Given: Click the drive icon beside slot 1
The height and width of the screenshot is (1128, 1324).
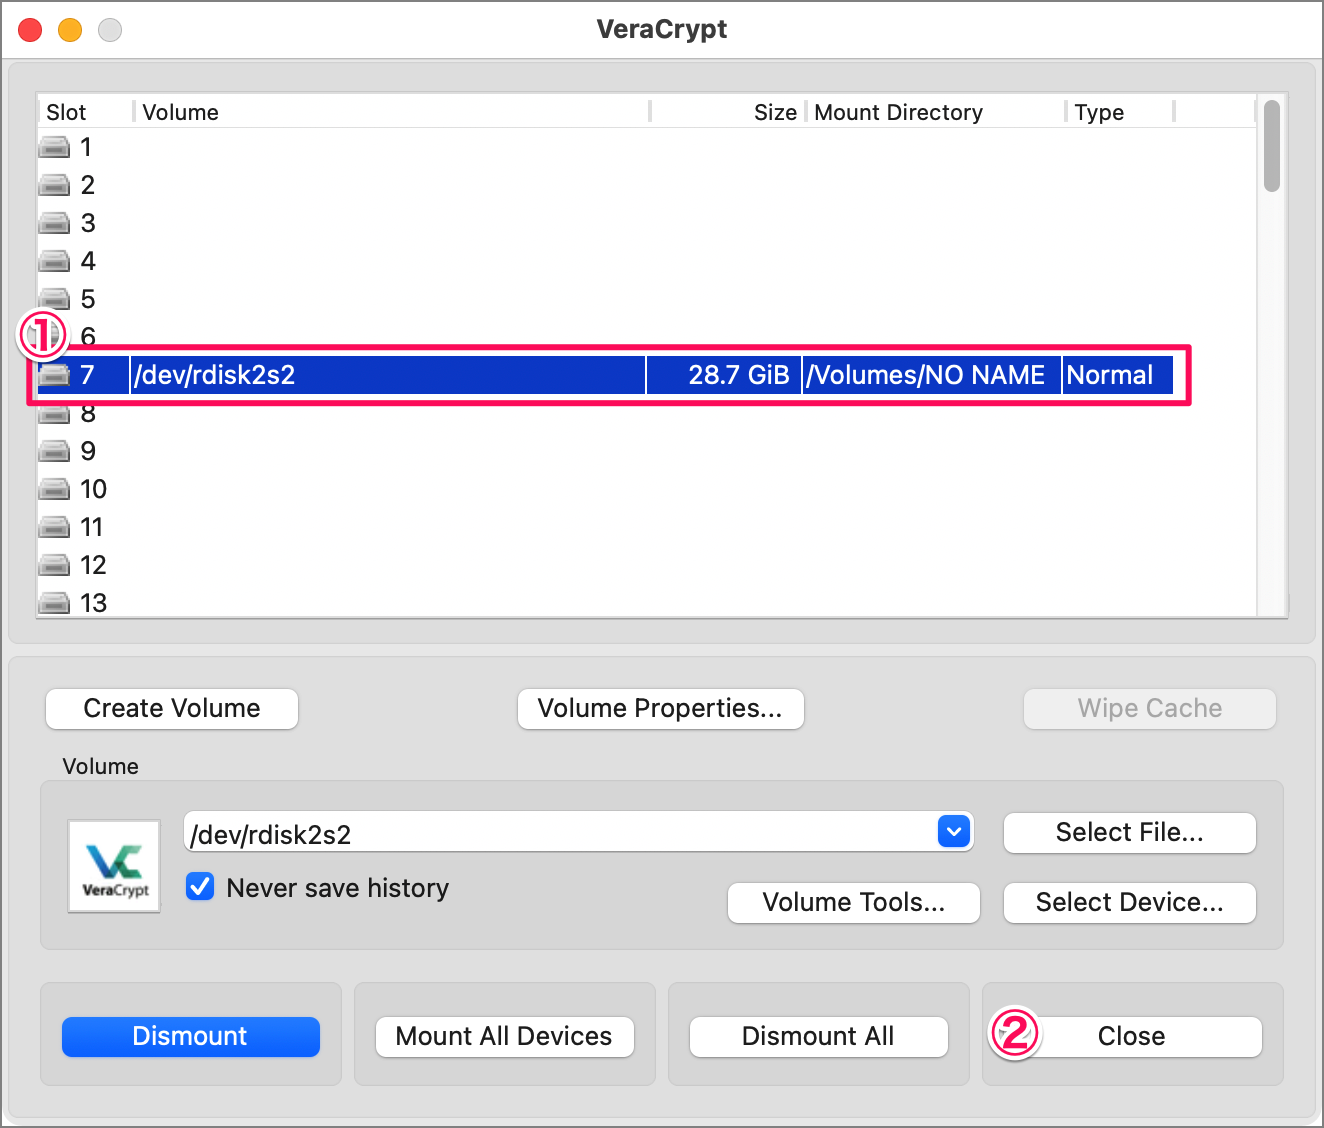Looking at the screenshot, I should (54, 146).
